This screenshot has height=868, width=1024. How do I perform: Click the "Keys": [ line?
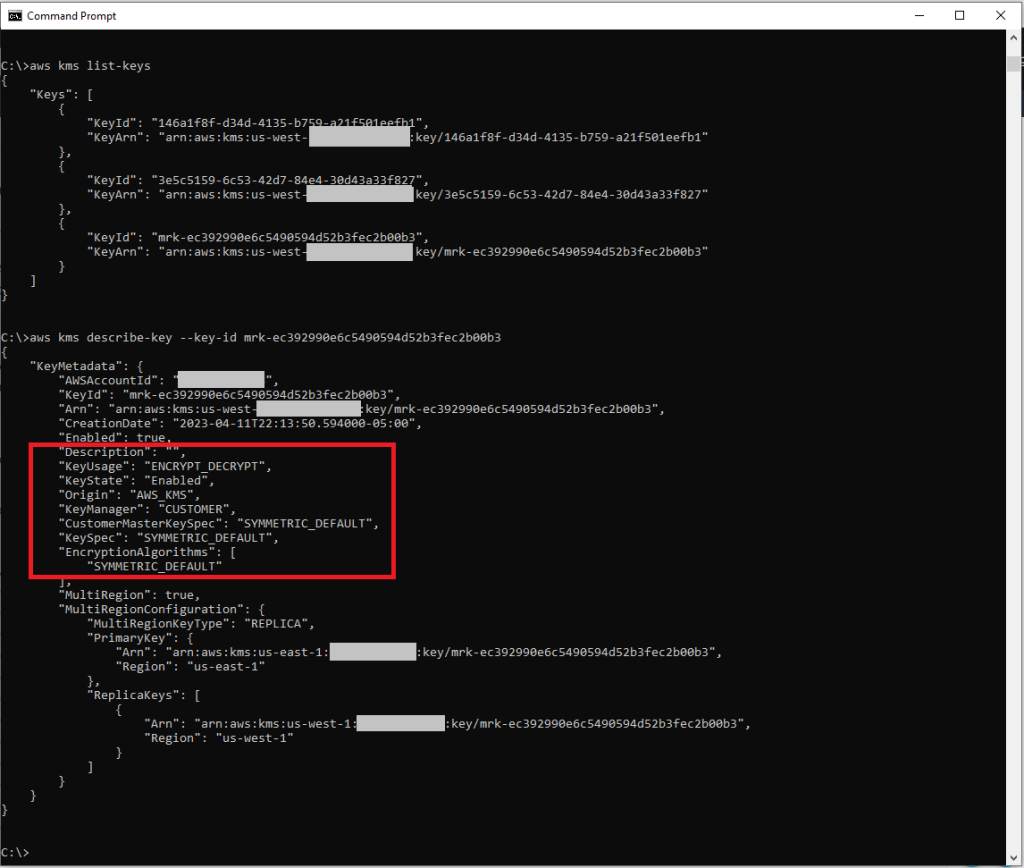click(61, 95)
